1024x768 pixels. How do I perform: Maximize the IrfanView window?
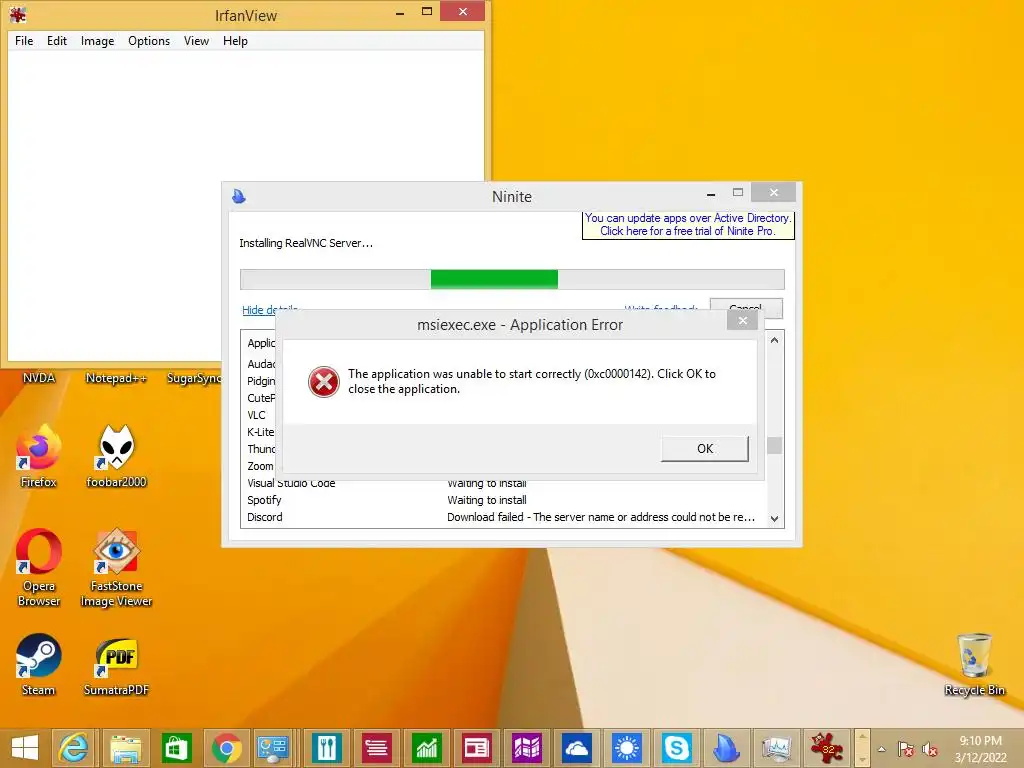click(x=426, y=11)
